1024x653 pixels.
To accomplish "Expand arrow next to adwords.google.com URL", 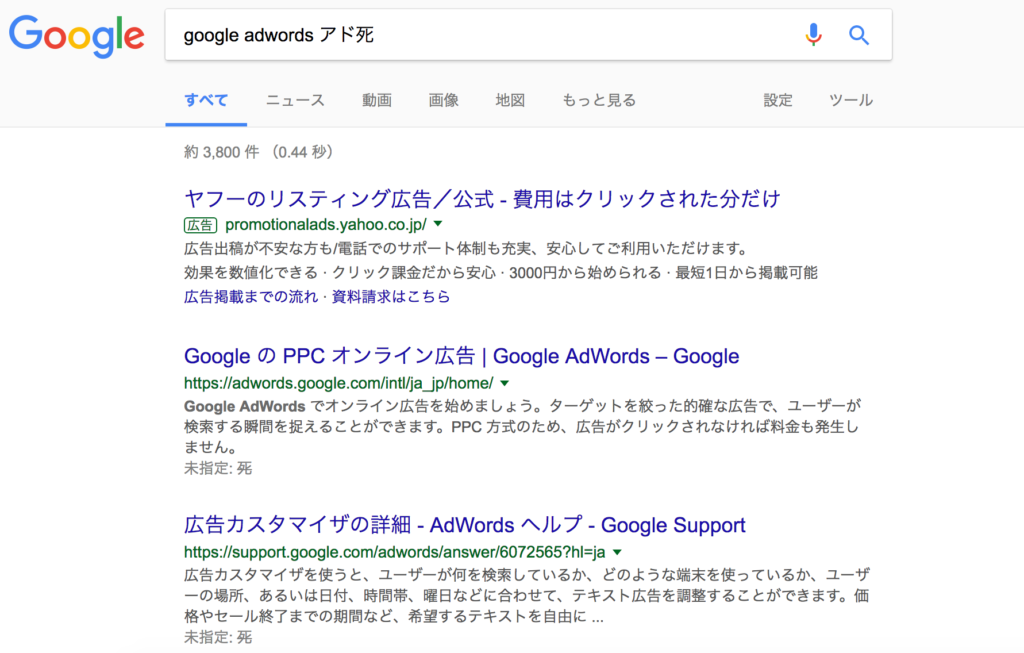I will pyautogui.click(x=505, y=383).
